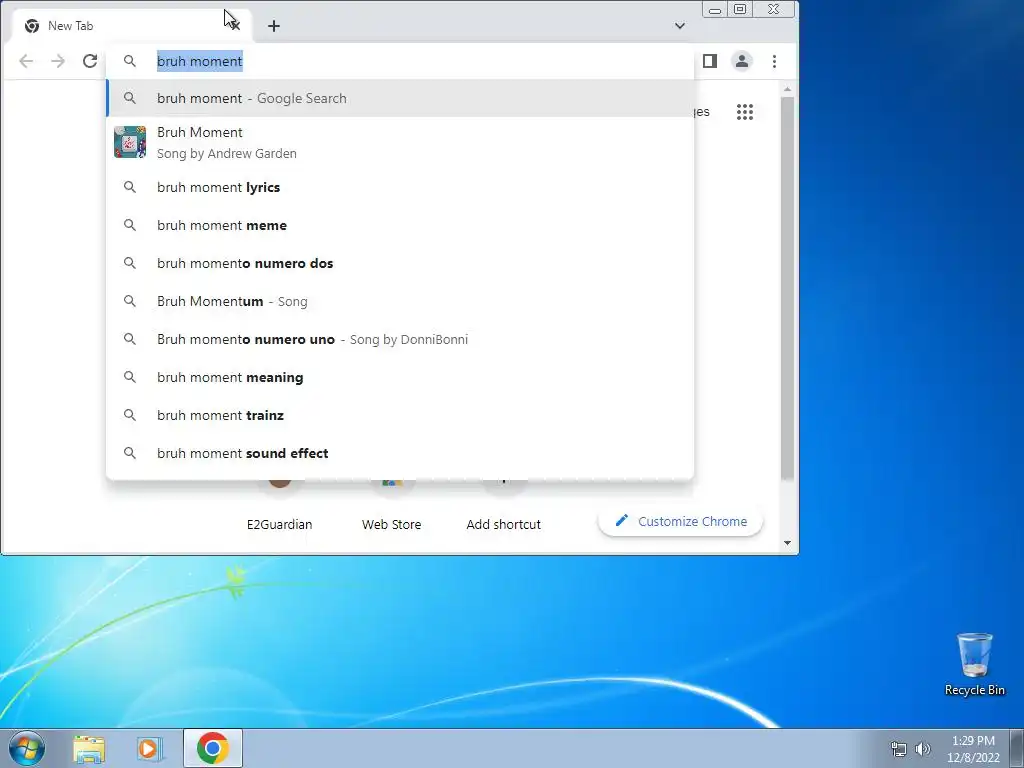The height and width of the screenshot is (768, 1024).
Task: Open the Google apps grid
Action: coord(744,112)
